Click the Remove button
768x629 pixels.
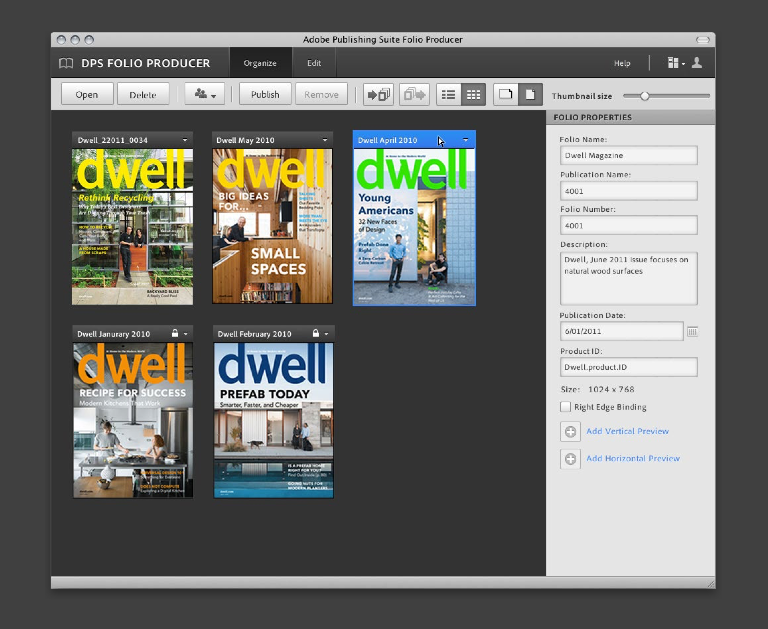point(321,94)
